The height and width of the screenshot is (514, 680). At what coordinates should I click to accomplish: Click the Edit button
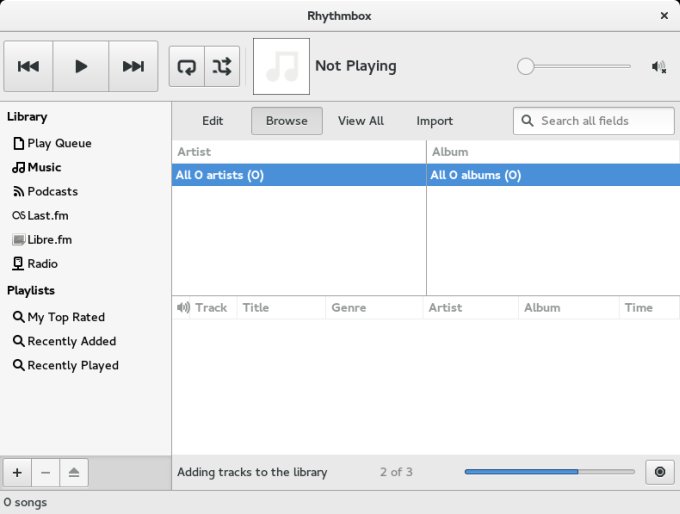pos(212,121)
